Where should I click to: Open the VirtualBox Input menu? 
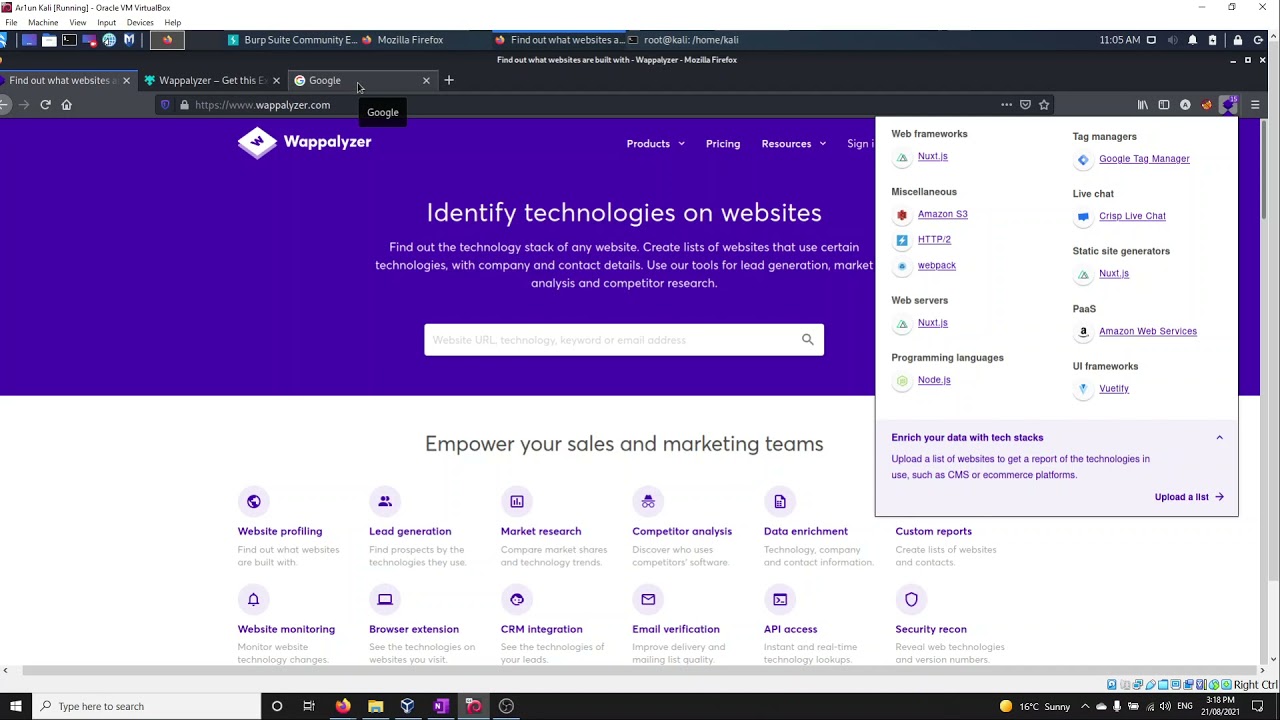click(106, 22)
